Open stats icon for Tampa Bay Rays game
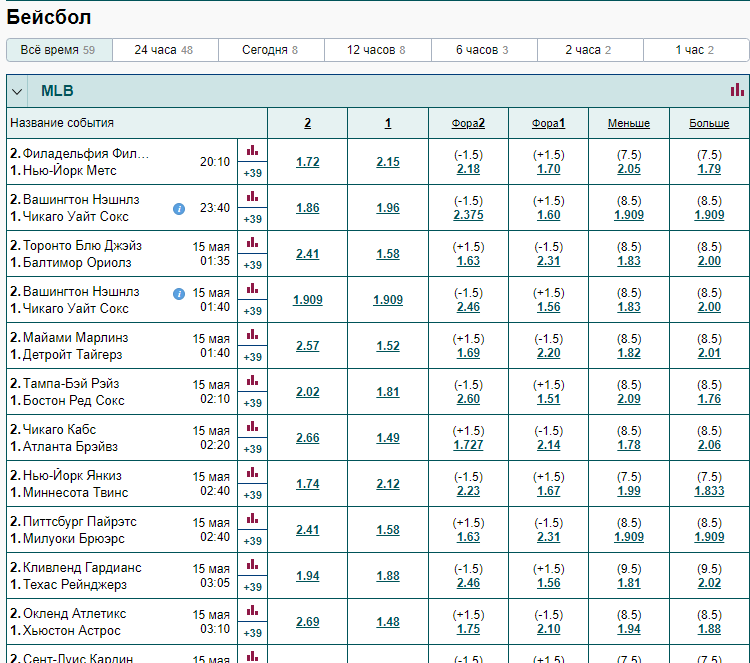Viewport: 750px width, 663px height. coord(253,381)
